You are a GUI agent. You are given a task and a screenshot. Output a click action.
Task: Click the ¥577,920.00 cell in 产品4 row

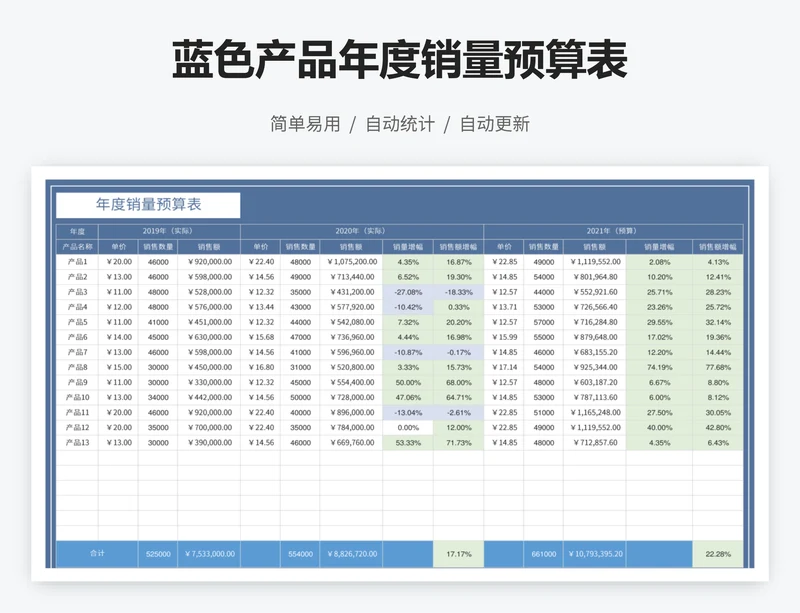(351, 307)
